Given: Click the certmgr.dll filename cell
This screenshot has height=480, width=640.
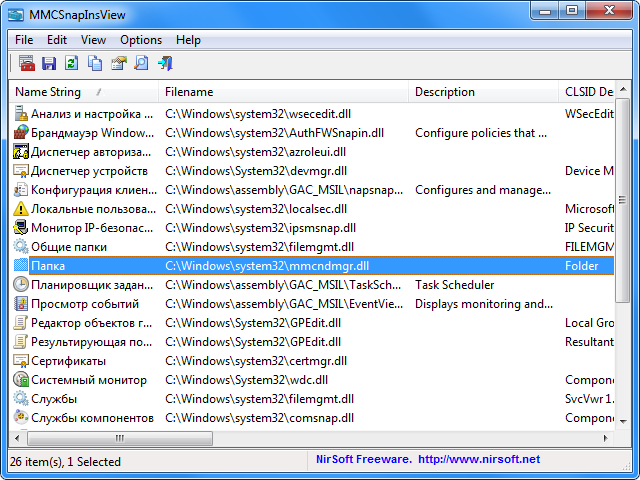Looking at the screenshot, I should click(256, 361).
